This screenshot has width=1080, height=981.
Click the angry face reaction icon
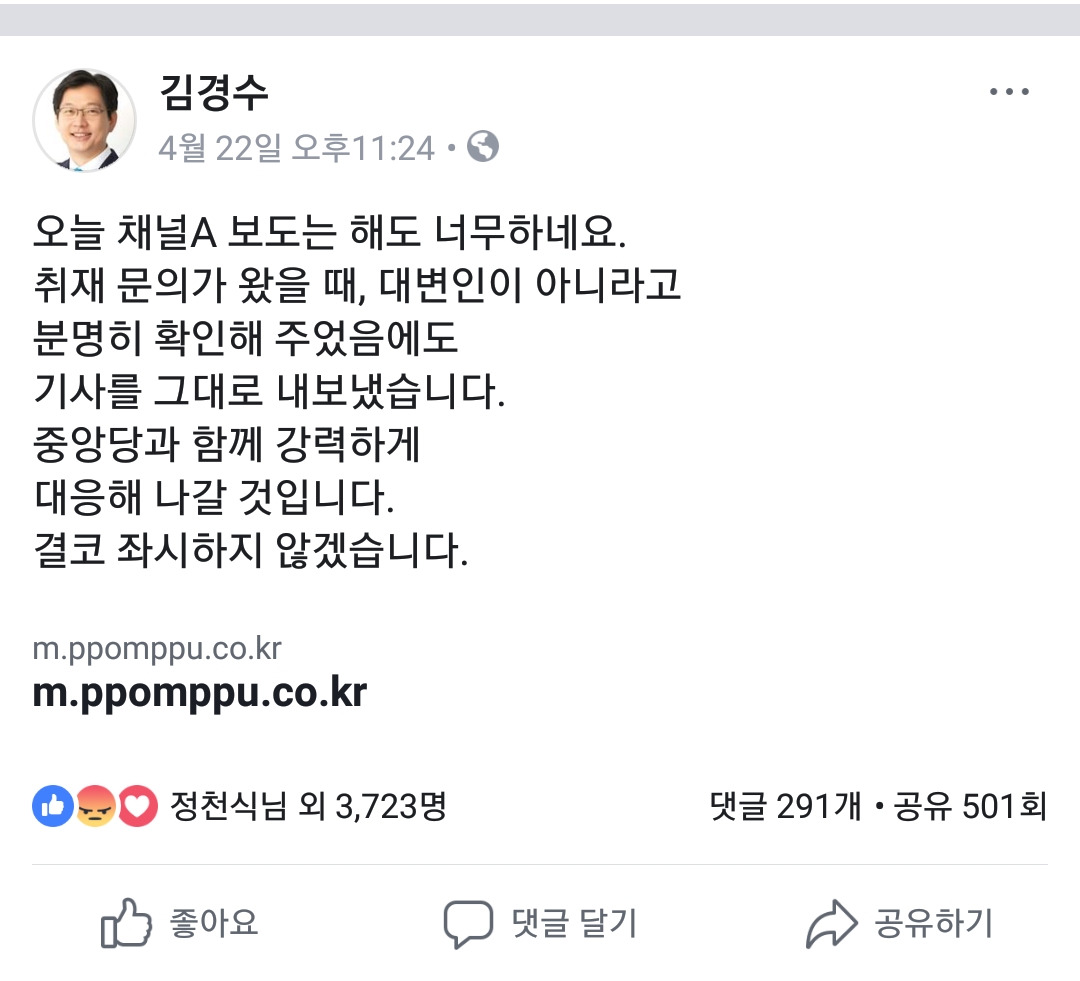coord(94,805)
